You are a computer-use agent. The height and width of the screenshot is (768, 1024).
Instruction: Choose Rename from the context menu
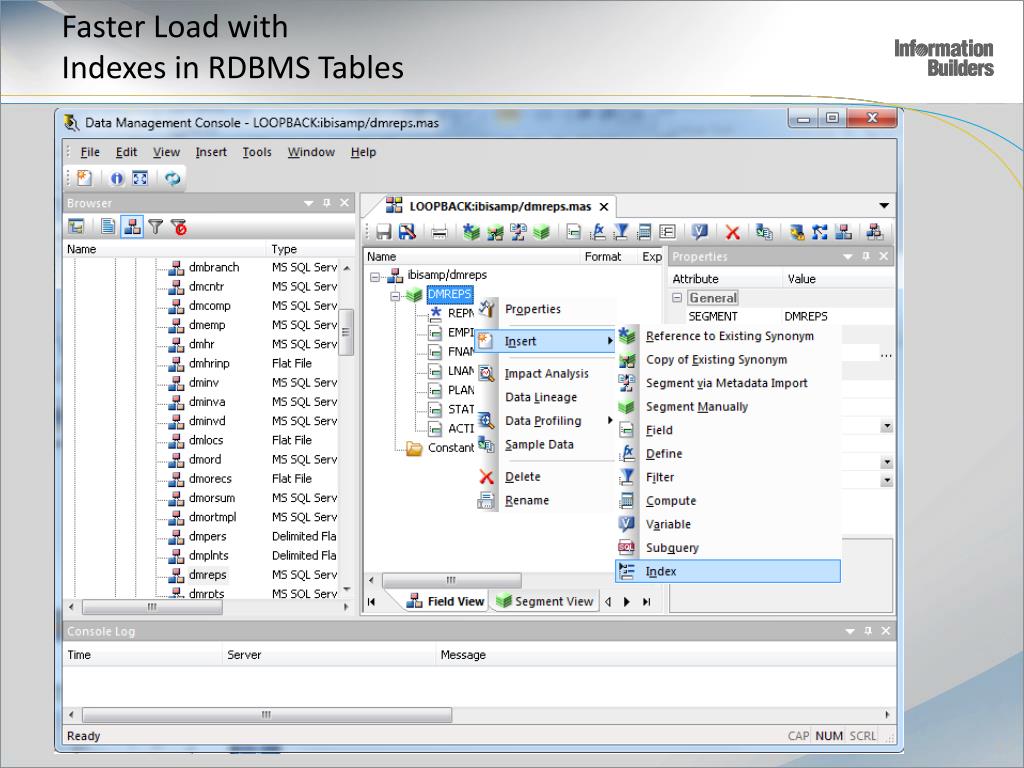click(x=545, y=500)
